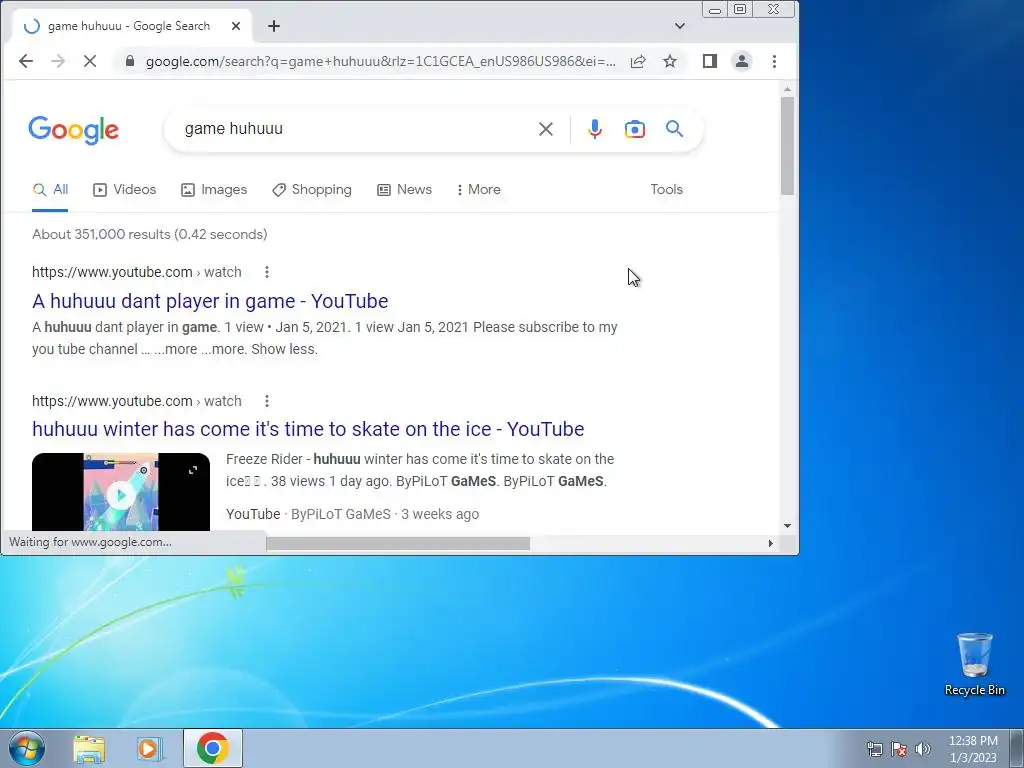
Task: Open site info via the padlock icon
Action: click(130, 61)
